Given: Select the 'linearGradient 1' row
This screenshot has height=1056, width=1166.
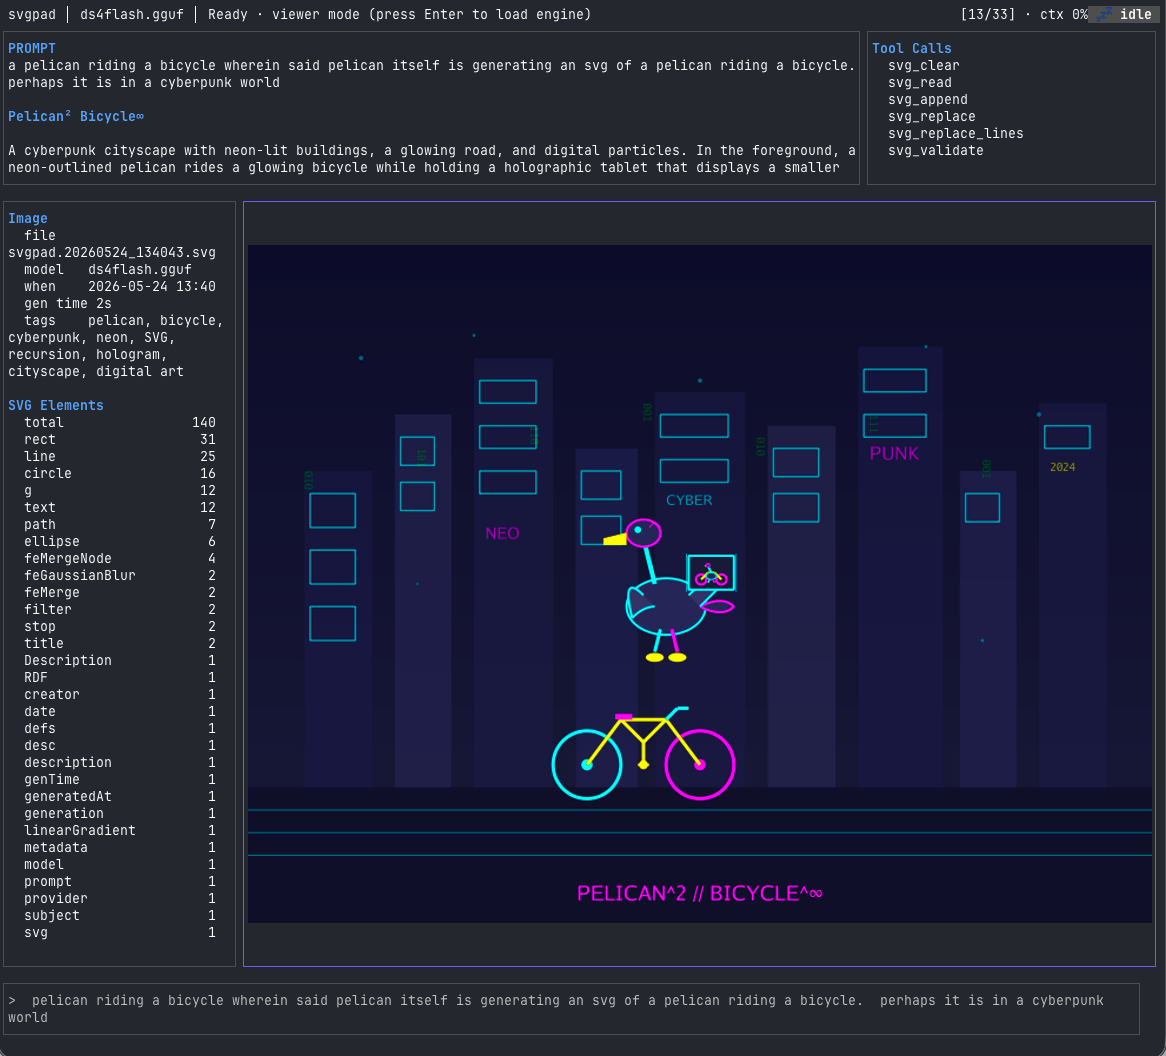Looking at the screenshot, I should (120, 831).
